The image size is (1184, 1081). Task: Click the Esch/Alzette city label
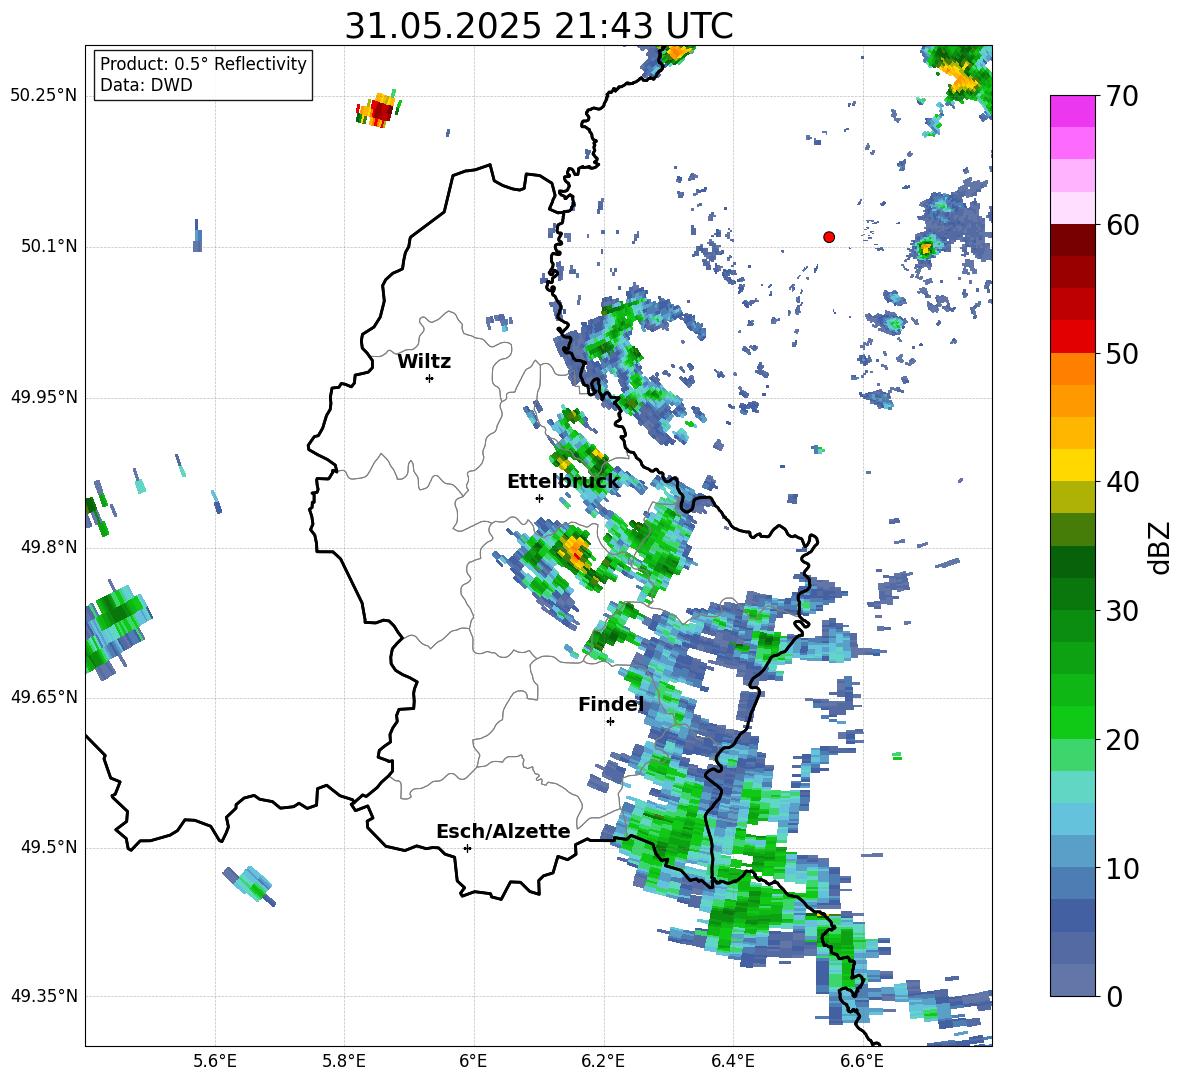point(503,831)
